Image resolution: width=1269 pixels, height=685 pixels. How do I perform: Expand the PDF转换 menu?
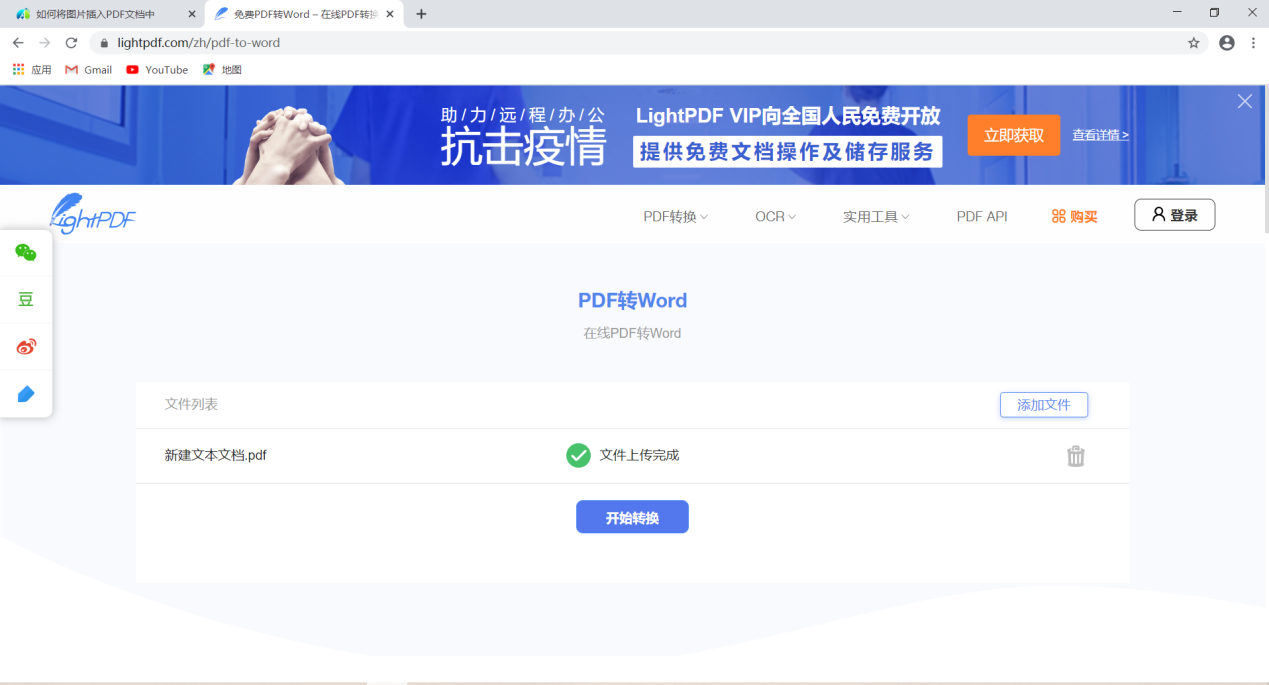(x=676, y=216)
